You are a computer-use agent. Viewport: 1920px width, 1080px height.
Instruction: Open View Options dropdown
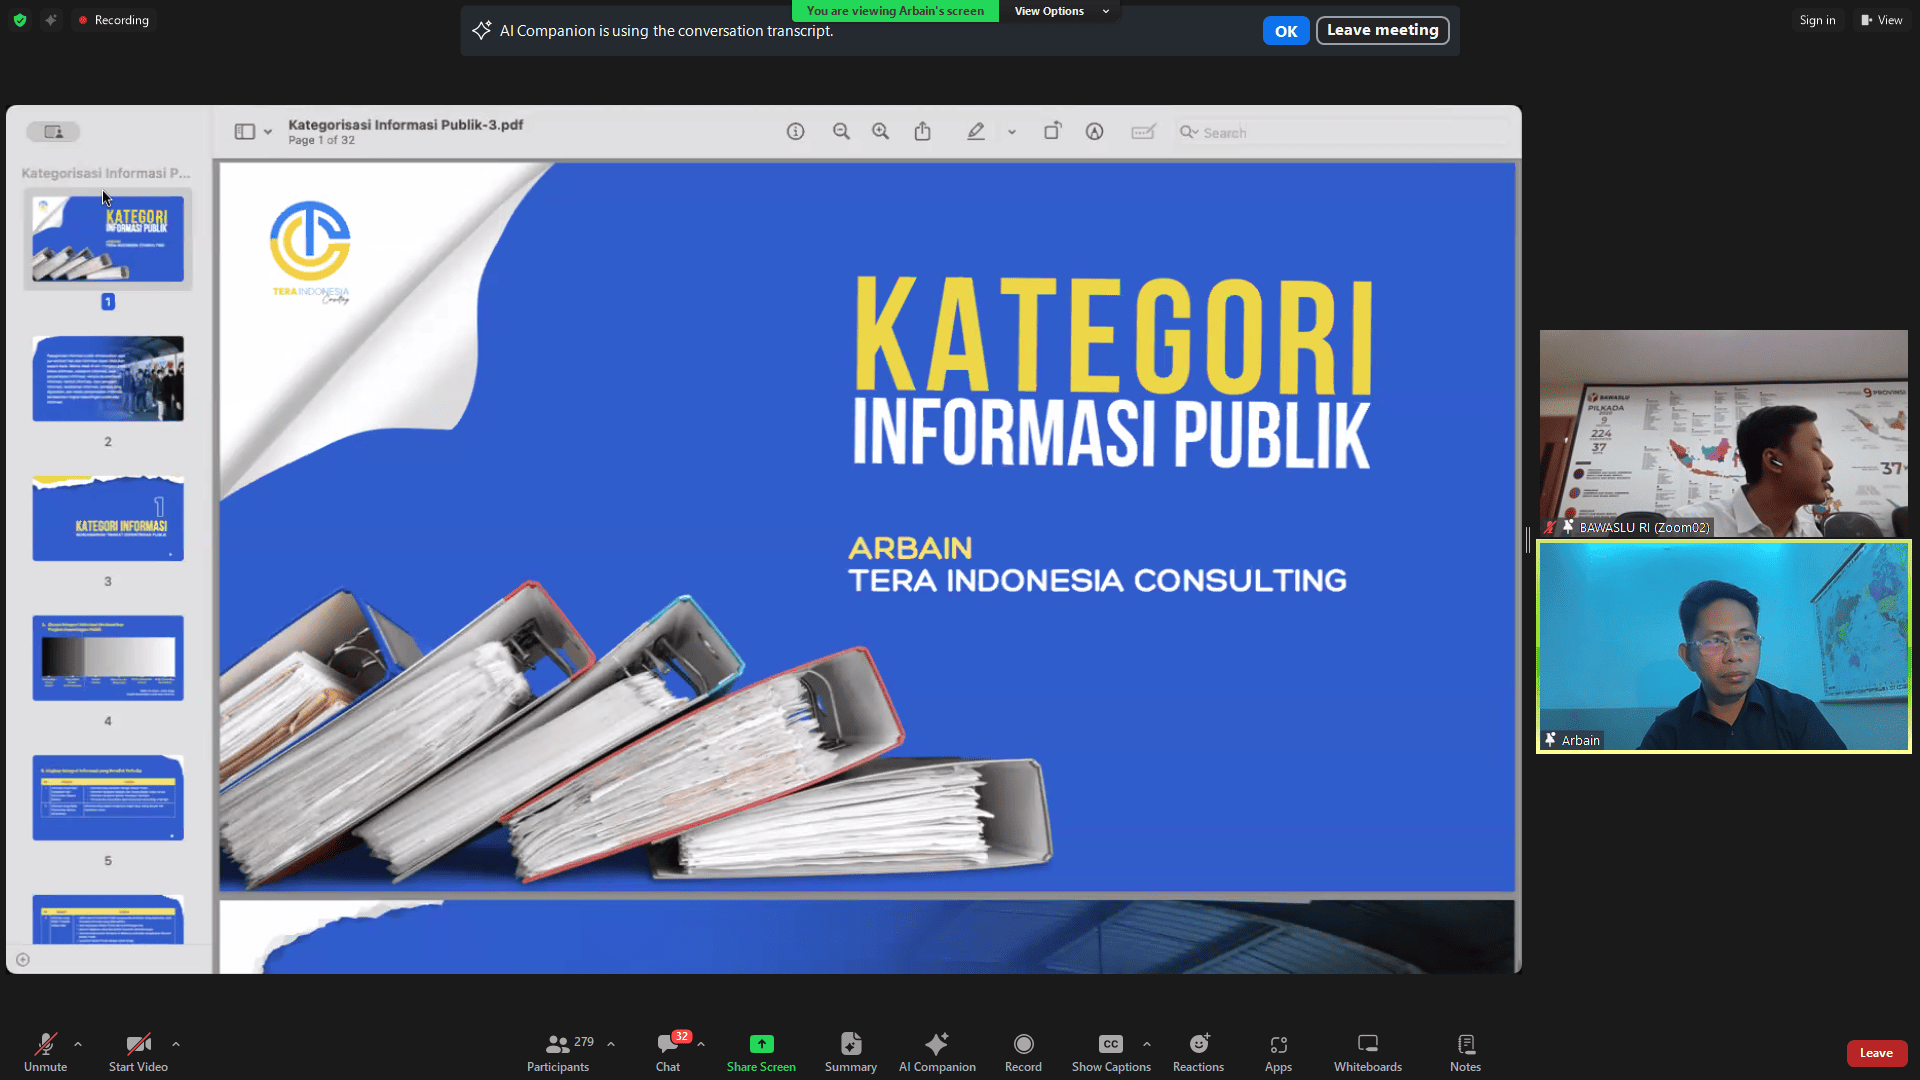1049,11
